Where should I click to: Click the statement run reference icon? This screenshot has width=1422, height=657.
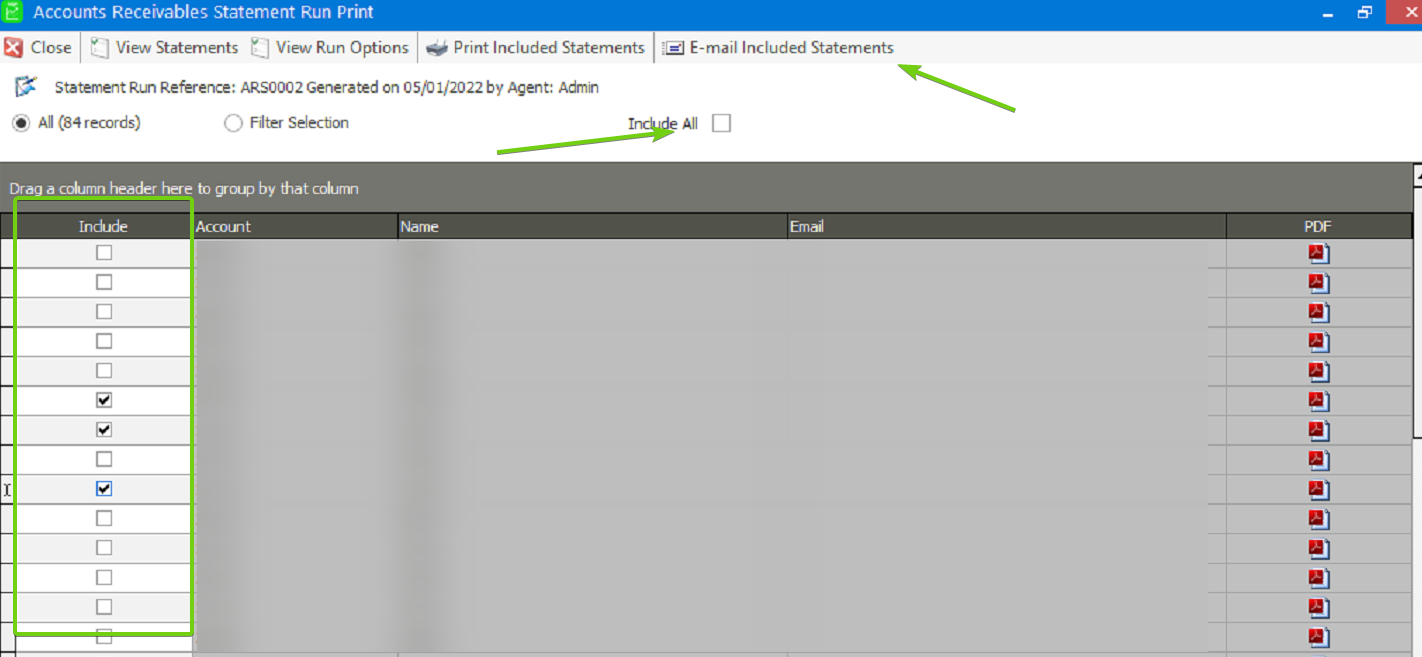pos(26,87)
